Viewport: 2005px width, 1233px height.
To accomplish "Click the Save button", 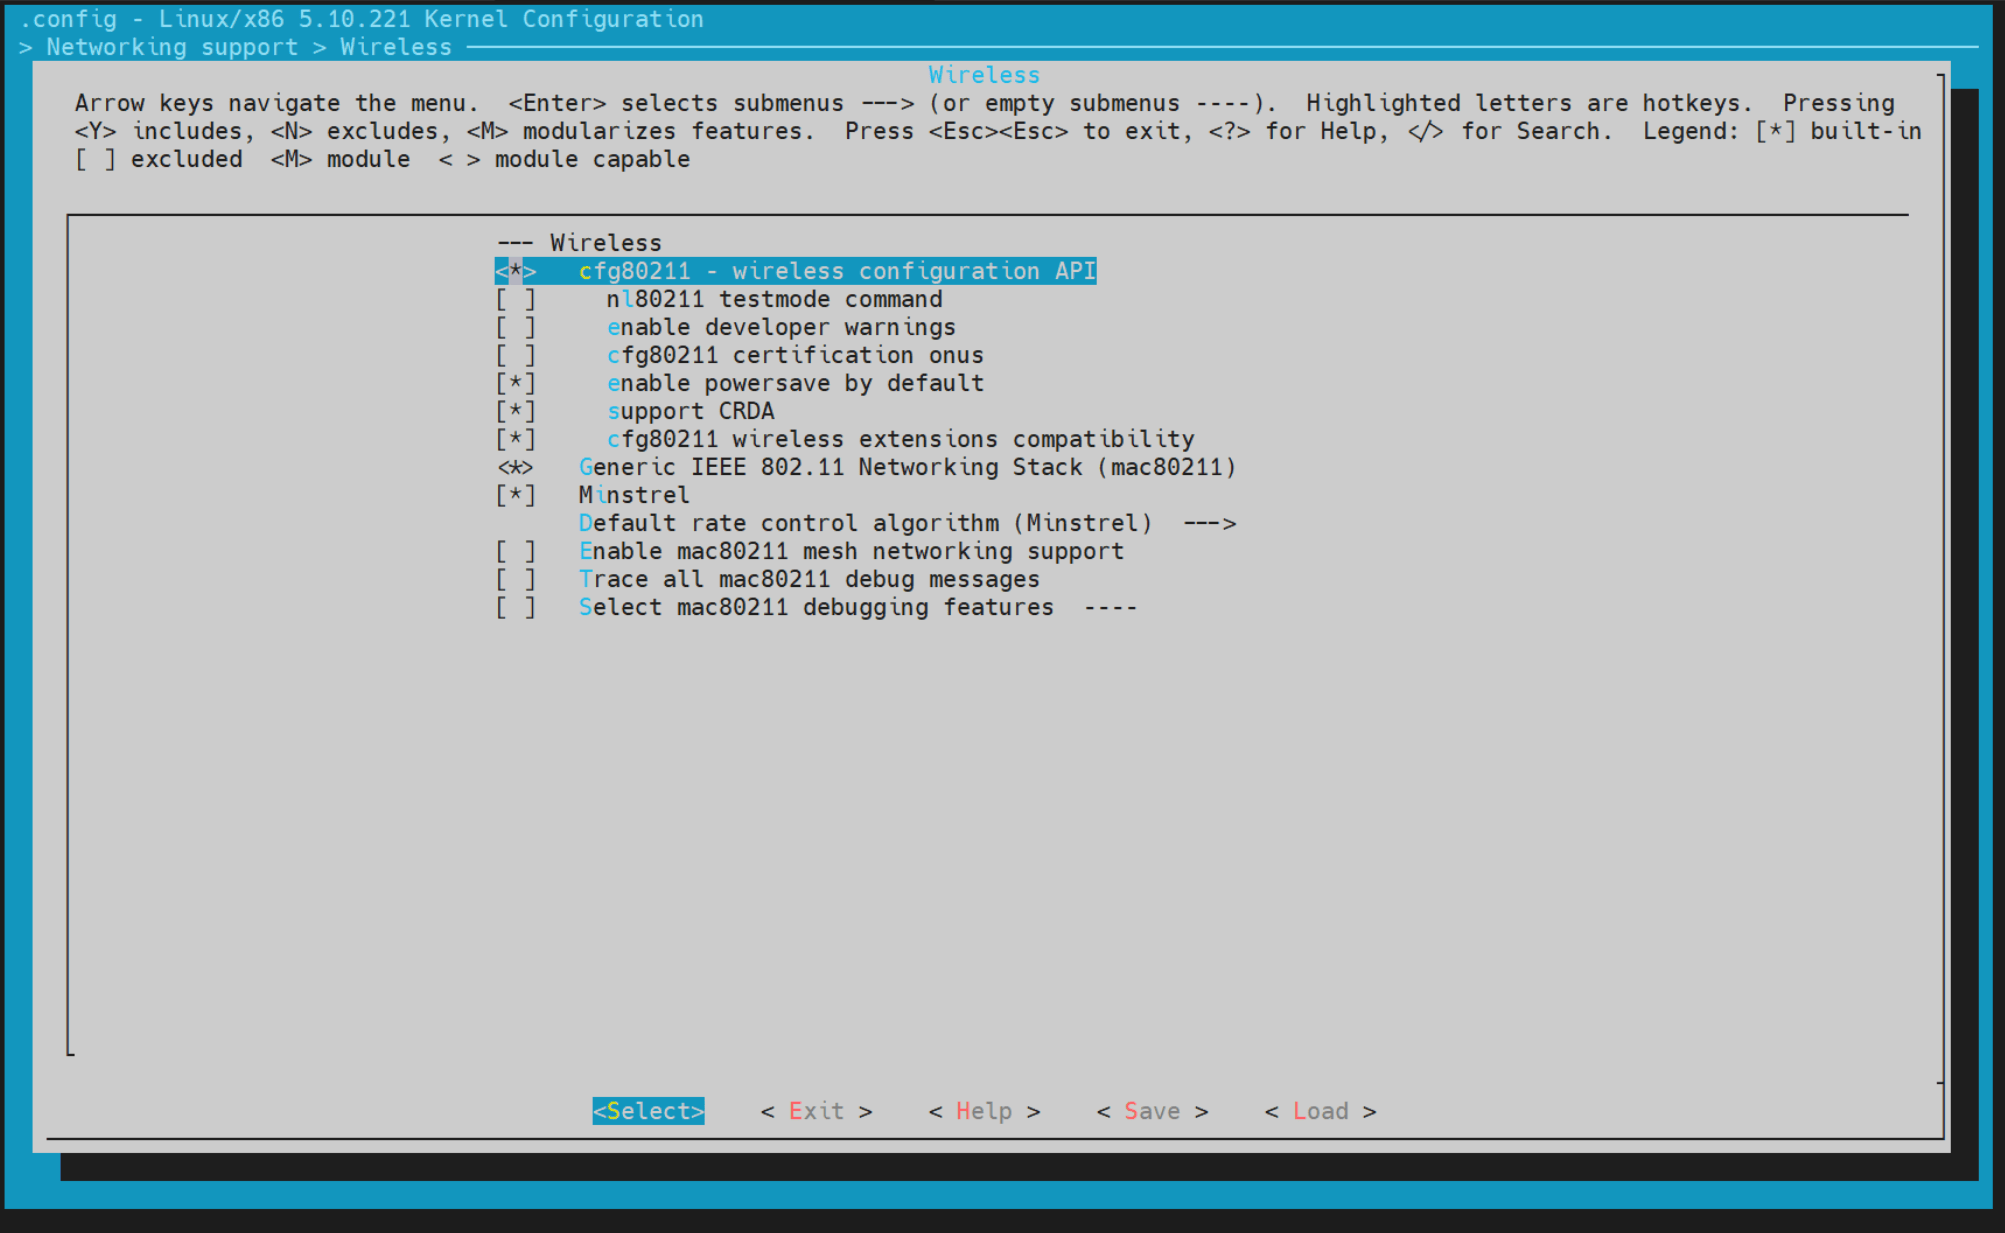I will pyautogui.click(x=1152, y=1111).
